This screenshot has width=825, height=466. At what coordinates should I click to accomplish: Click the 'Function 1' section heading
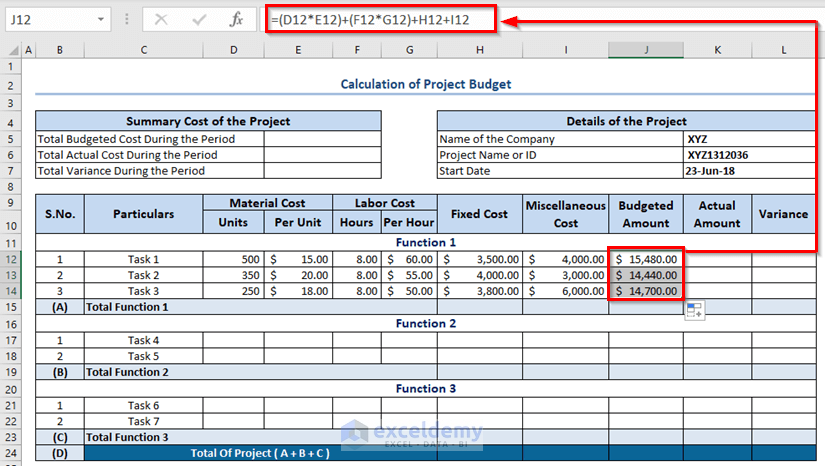pyautogui.click(x=426, y=242)
